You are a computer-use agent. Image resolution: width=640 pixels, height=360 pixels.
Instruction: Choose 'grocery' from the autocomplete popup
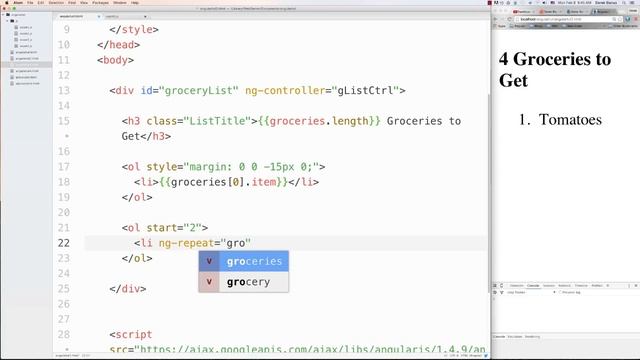coord(244,282)
